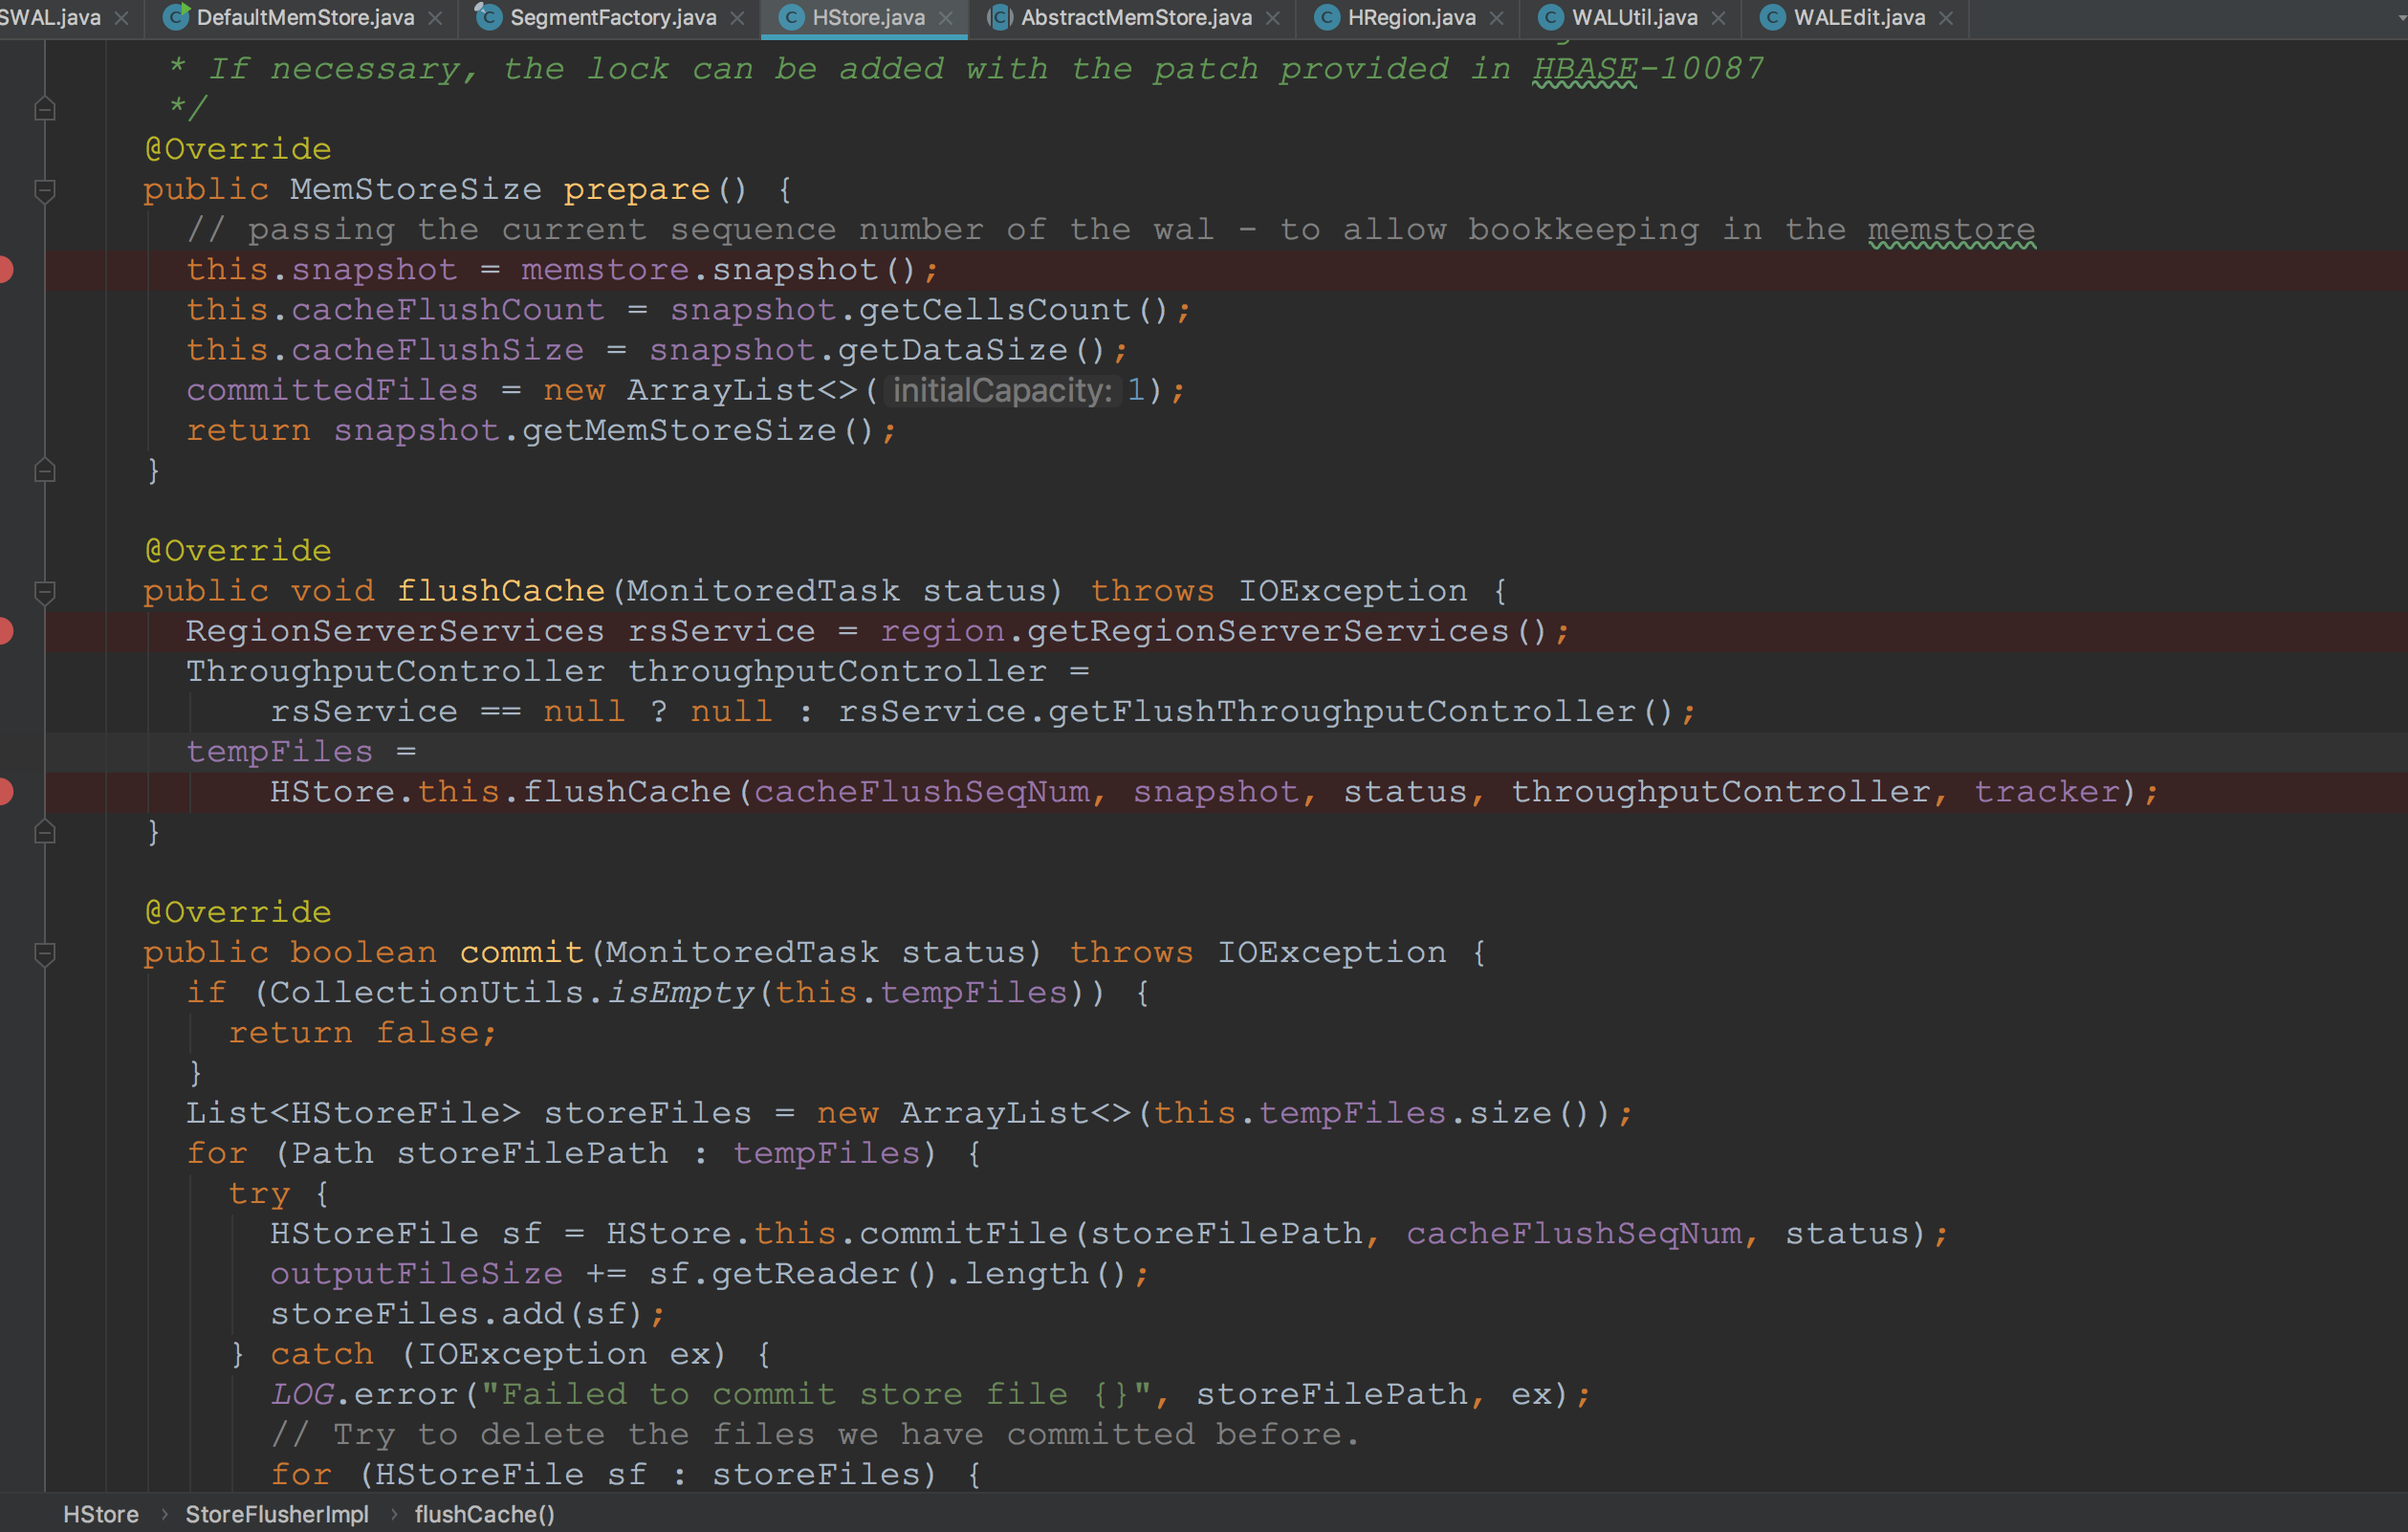Close the WALEdit.java tab

point(1946,18)
